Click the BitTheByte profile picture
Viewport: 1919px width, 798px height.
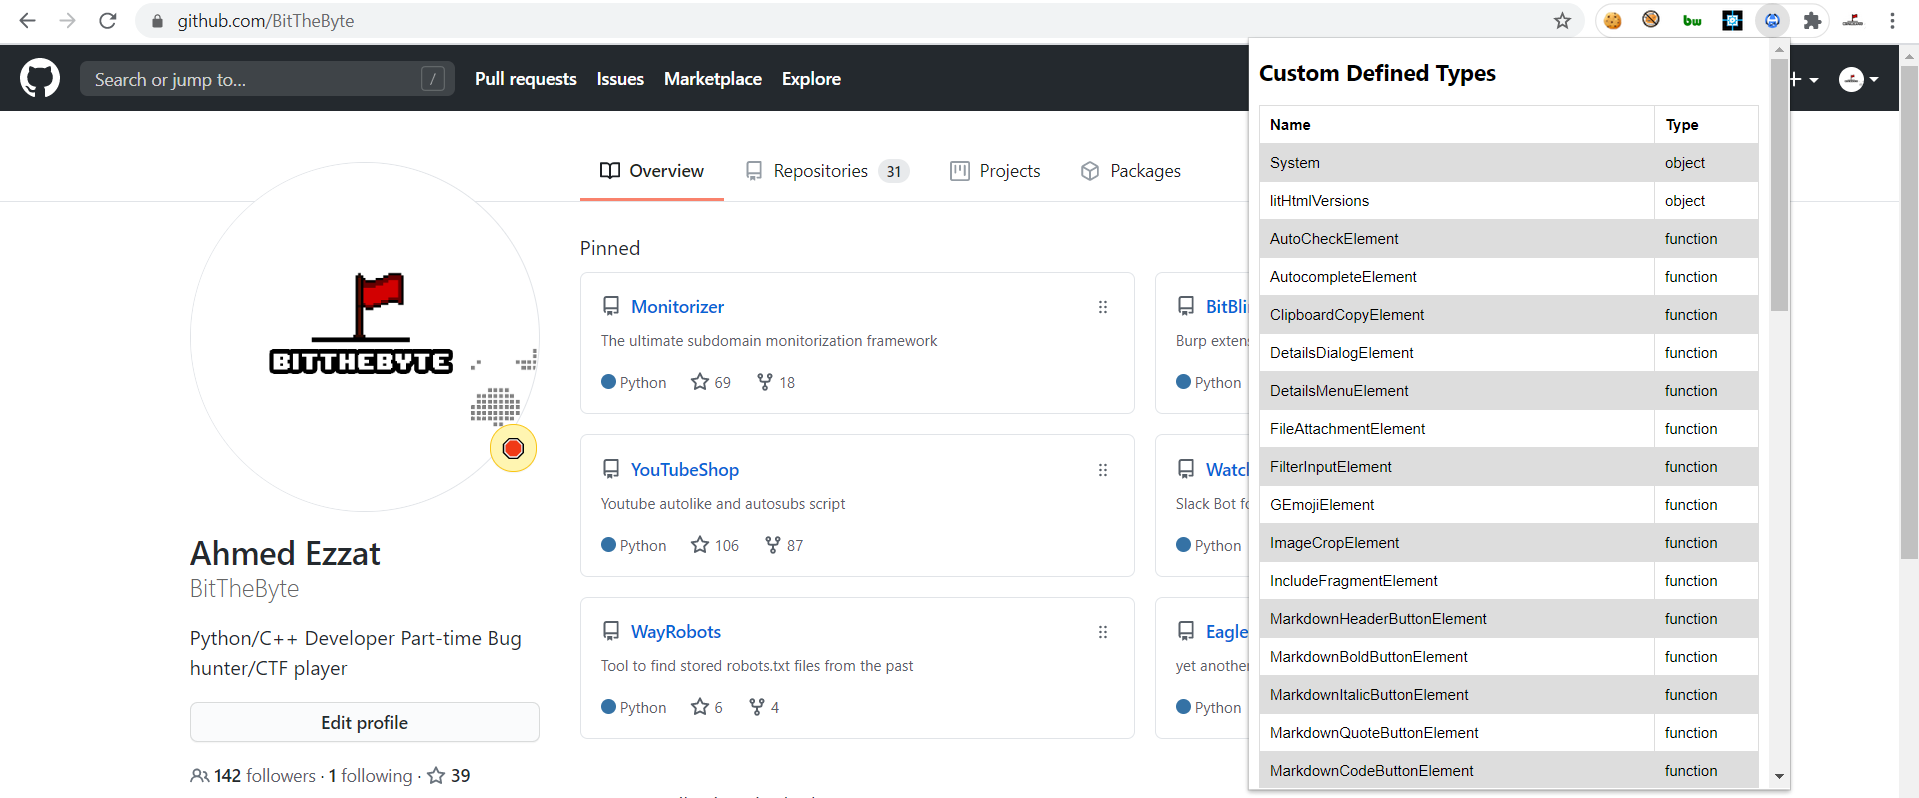pos(365,337)
